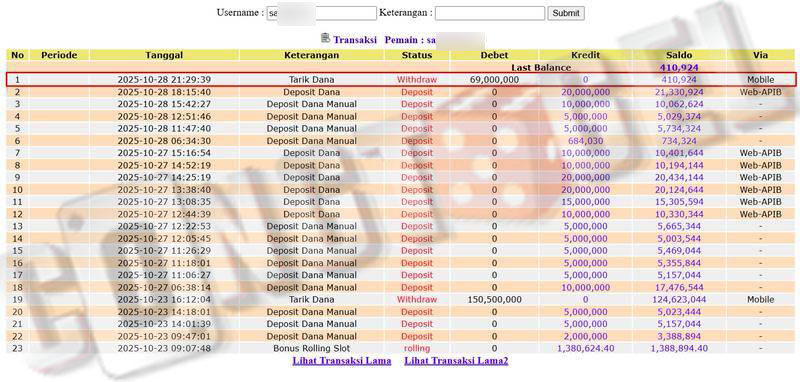Click the rolling status text
800x382 pixels.
(x=417, y=348)
